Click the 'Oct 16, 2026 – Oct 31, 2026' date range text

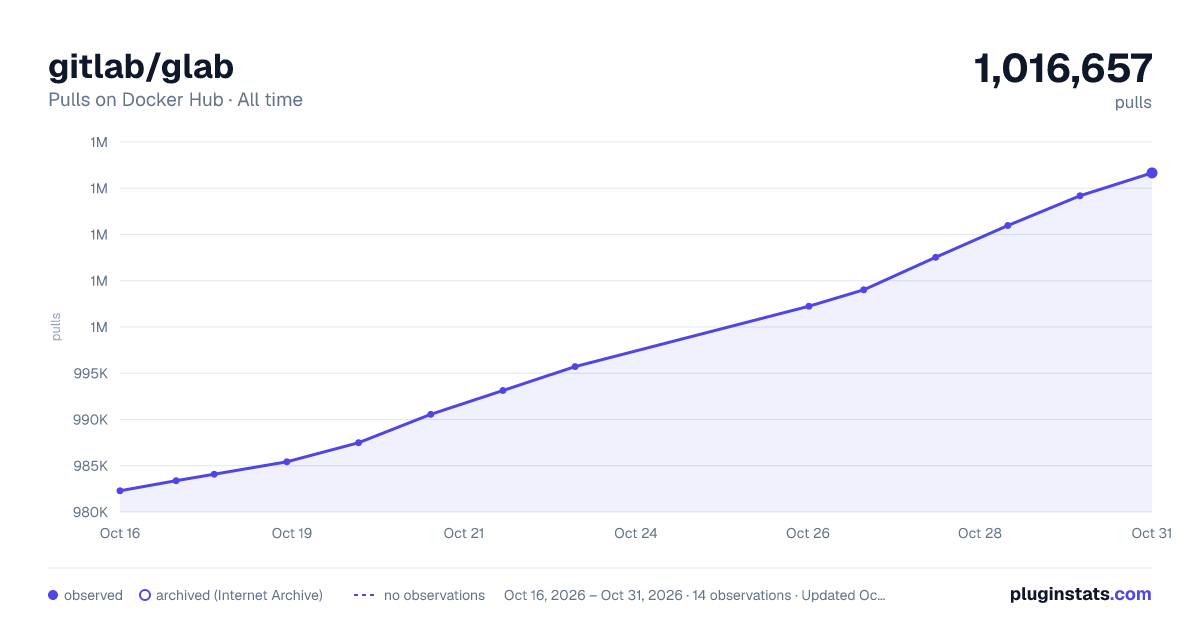coord(593,595)
